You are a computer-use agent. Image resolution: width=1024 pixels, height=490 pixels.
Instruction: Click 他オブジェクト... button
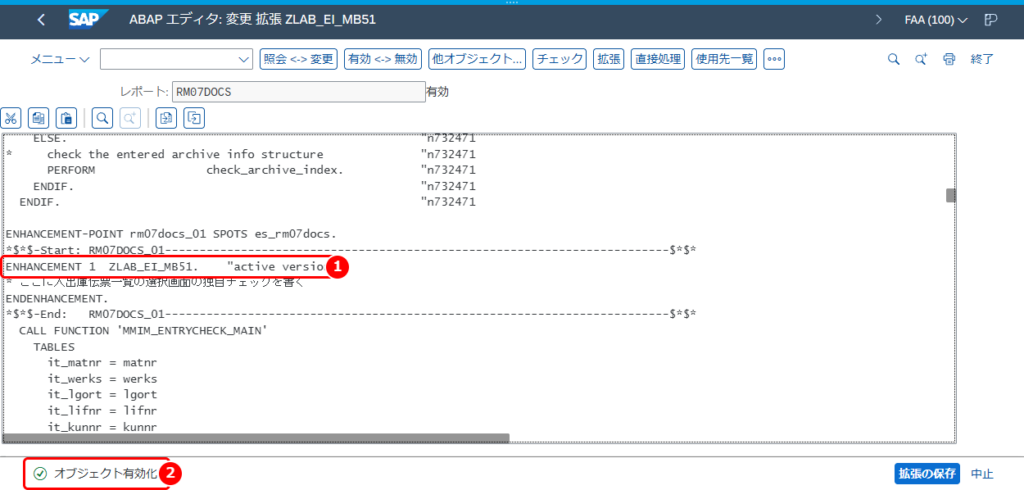click(x=477, y=59)
